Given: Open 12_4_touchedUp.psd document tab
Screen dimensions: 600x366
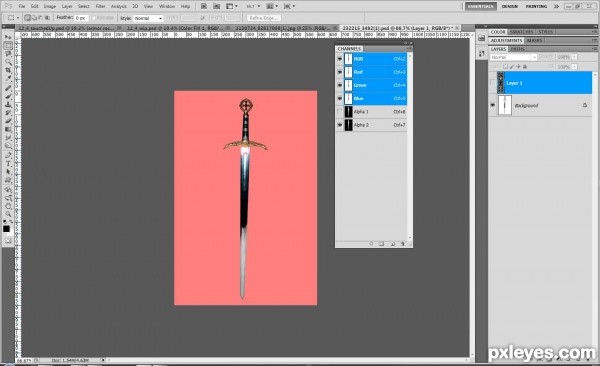Looking at the screenshot, I should [x=66, y=28].
